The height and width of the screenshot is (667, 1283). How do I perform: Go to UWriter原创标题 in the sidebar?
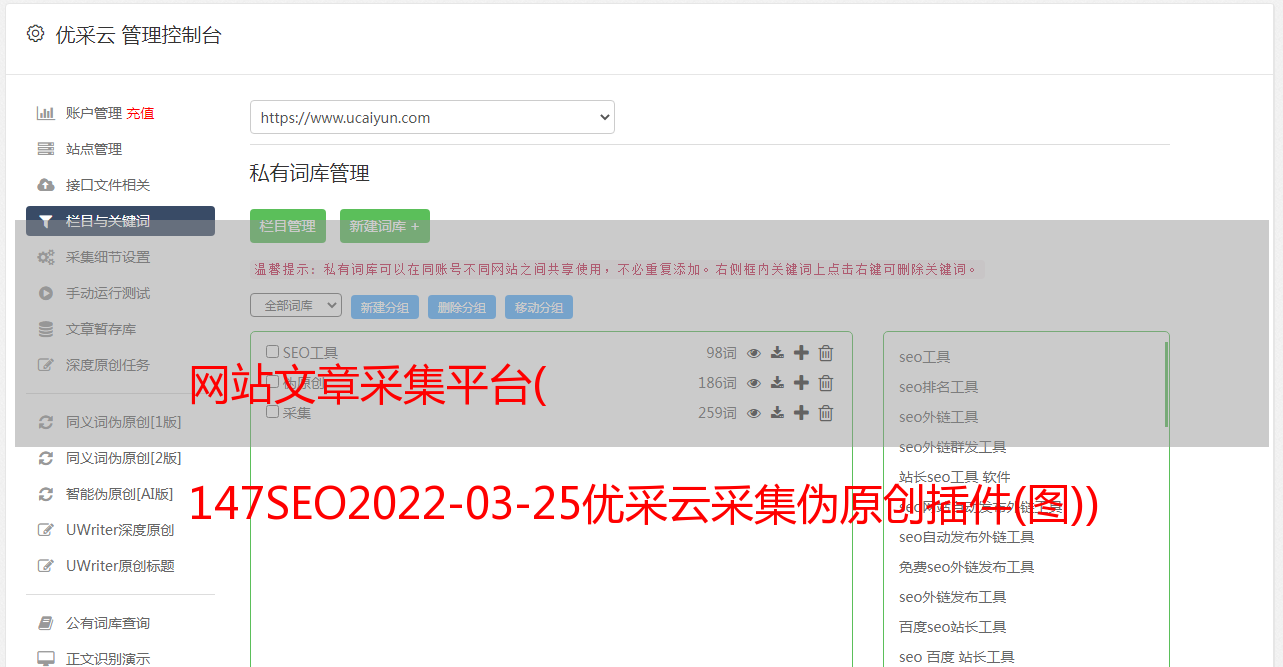tap(120, 566)
